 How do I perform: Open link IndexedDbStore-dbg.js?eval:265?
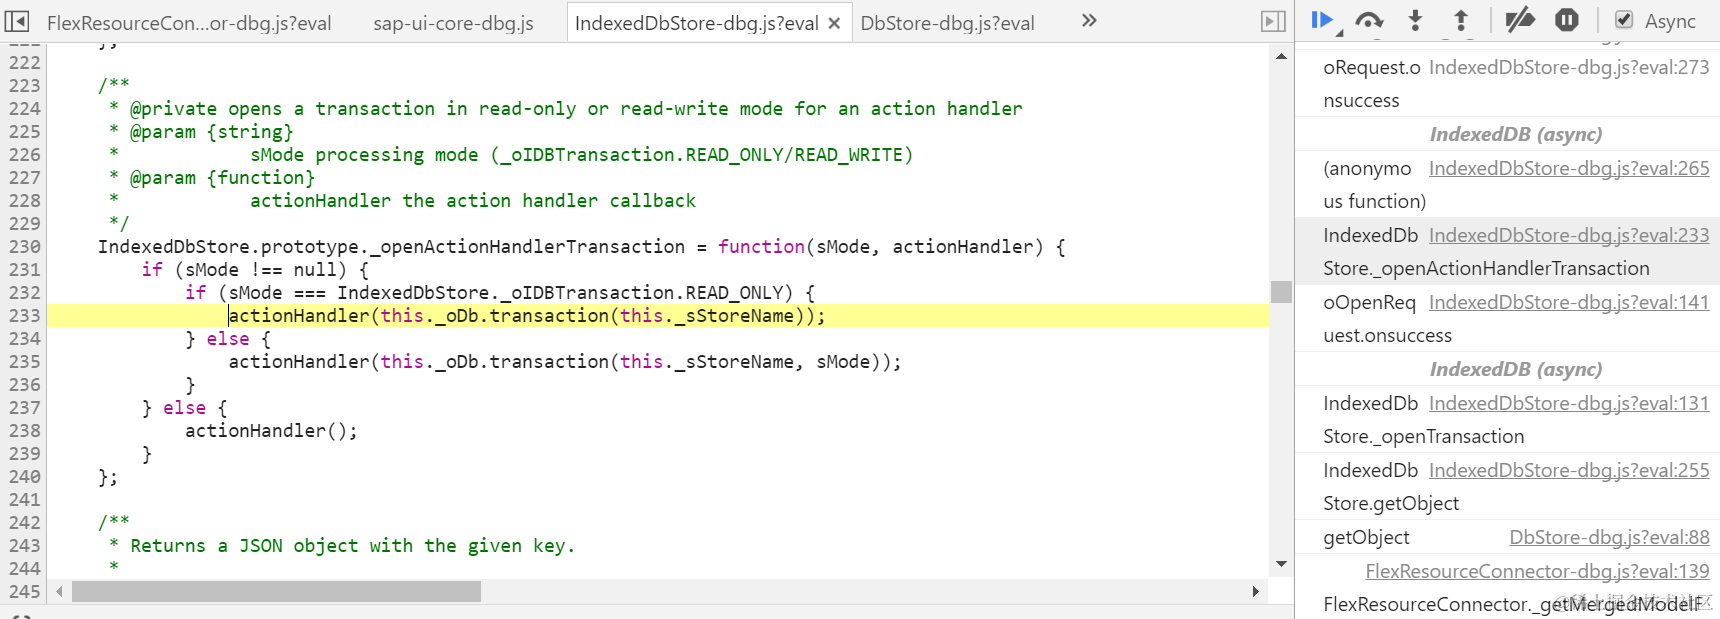(1569, 168)
